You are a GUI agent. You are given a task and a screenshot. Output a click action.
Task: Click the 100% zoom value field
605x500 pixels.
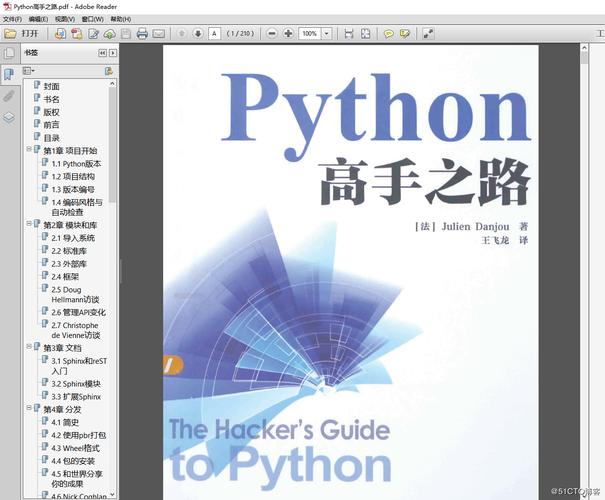(310, 34)
